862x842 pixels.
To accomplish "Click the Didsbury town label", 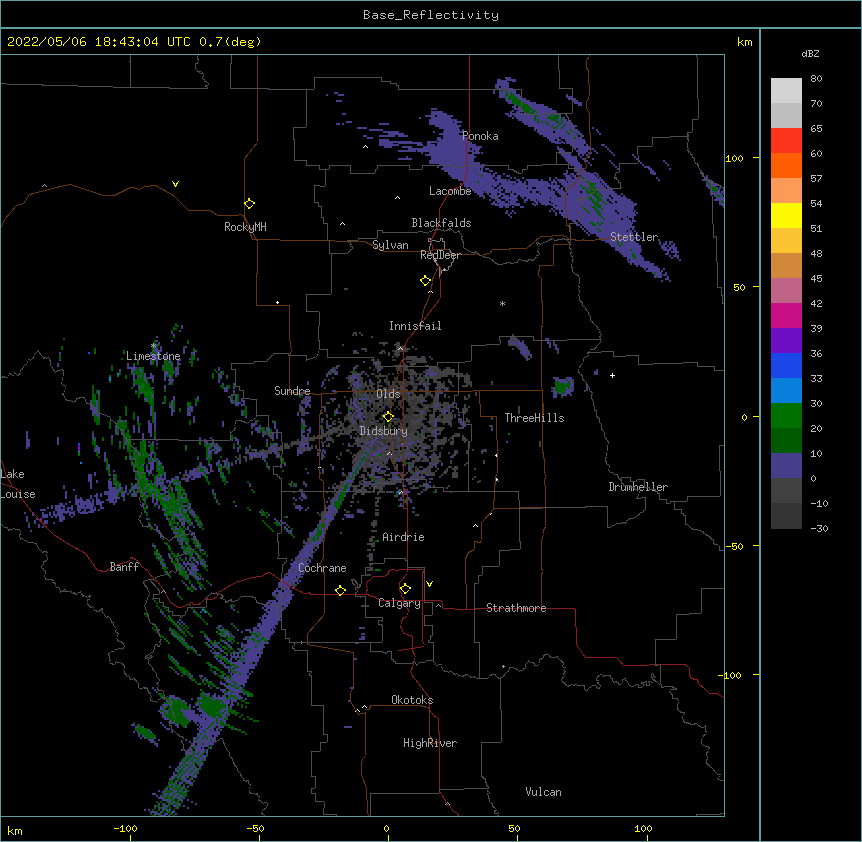I will coord(383,431).
